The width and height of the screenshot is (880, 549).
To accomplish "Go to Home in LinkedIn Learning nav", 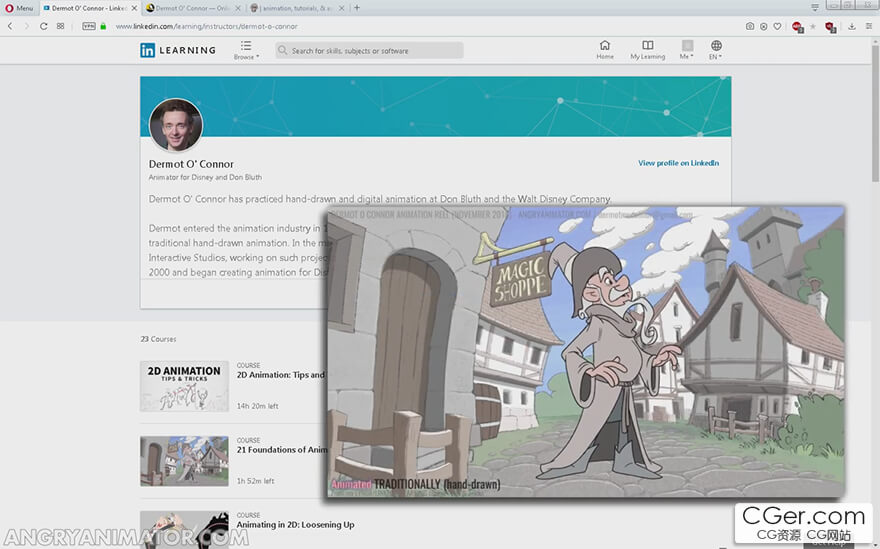I will [604, 50].
